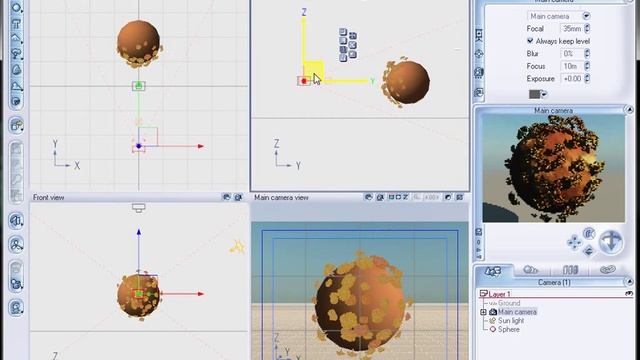This screenshot has height=360, width=640.
Task: Click the last icon in Main camera view header
Action: [460, 198]
